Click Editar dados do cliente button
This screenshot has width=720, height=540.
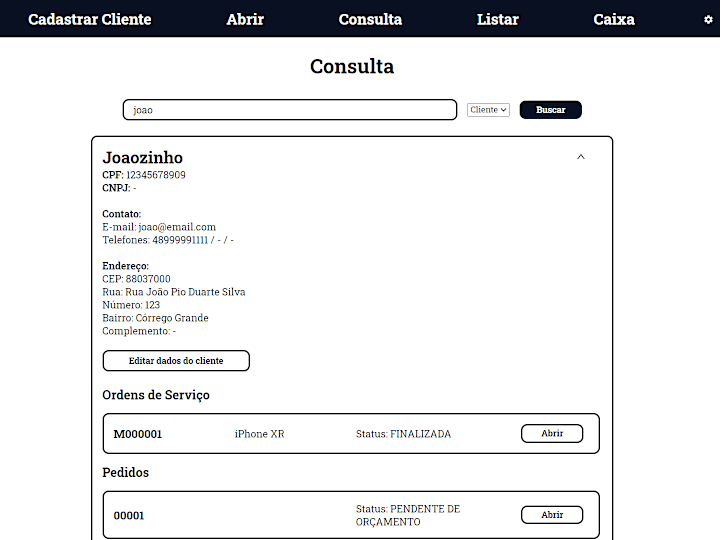[176, 360]
